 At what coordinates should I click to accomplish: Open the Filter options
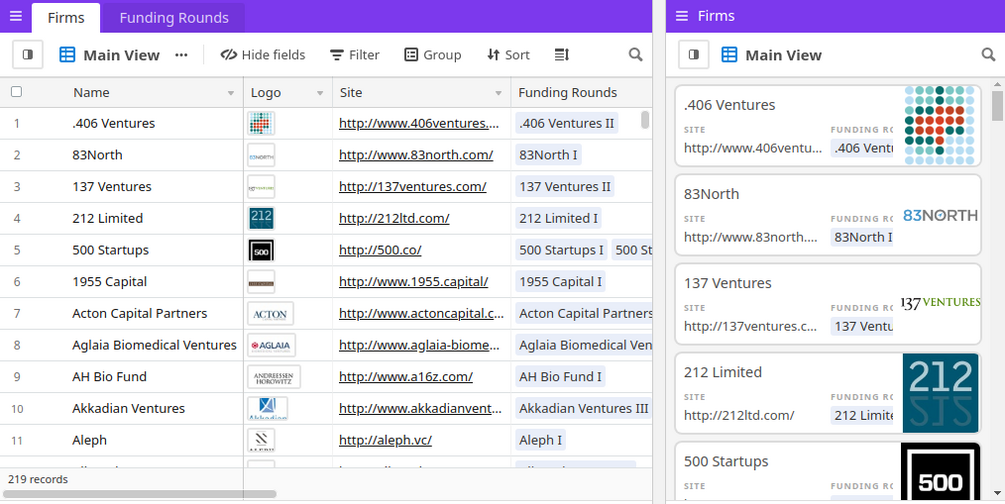point(354,55)
